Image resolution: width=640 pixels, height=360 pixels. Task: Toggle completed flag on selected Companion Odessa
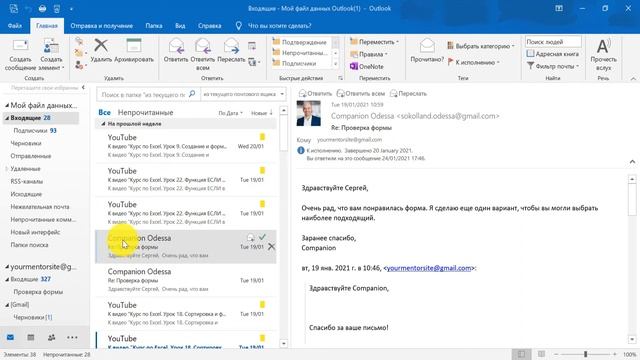(x=262, y=237)
